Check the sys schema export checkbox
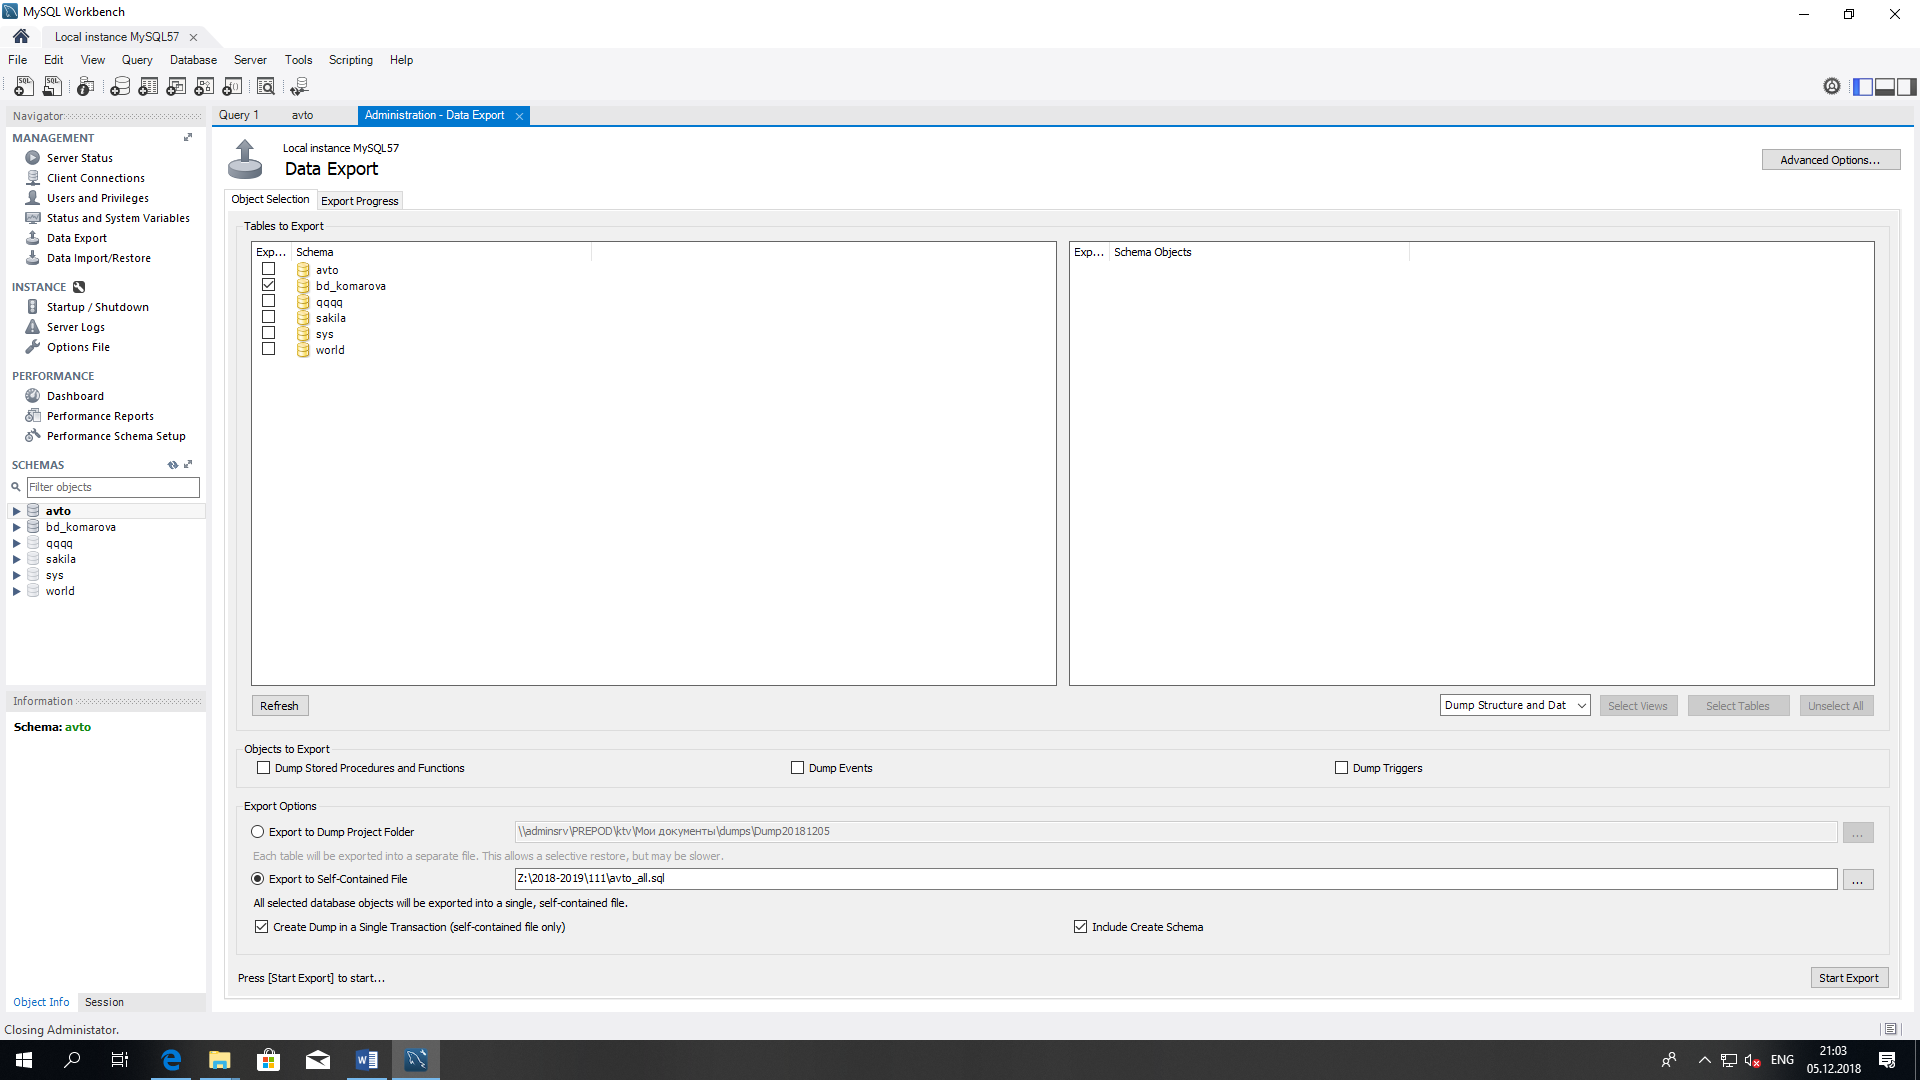Image resolution: width=1920 pixels, height=1080 pixels. pyautogui.click(x=268, y=333)
